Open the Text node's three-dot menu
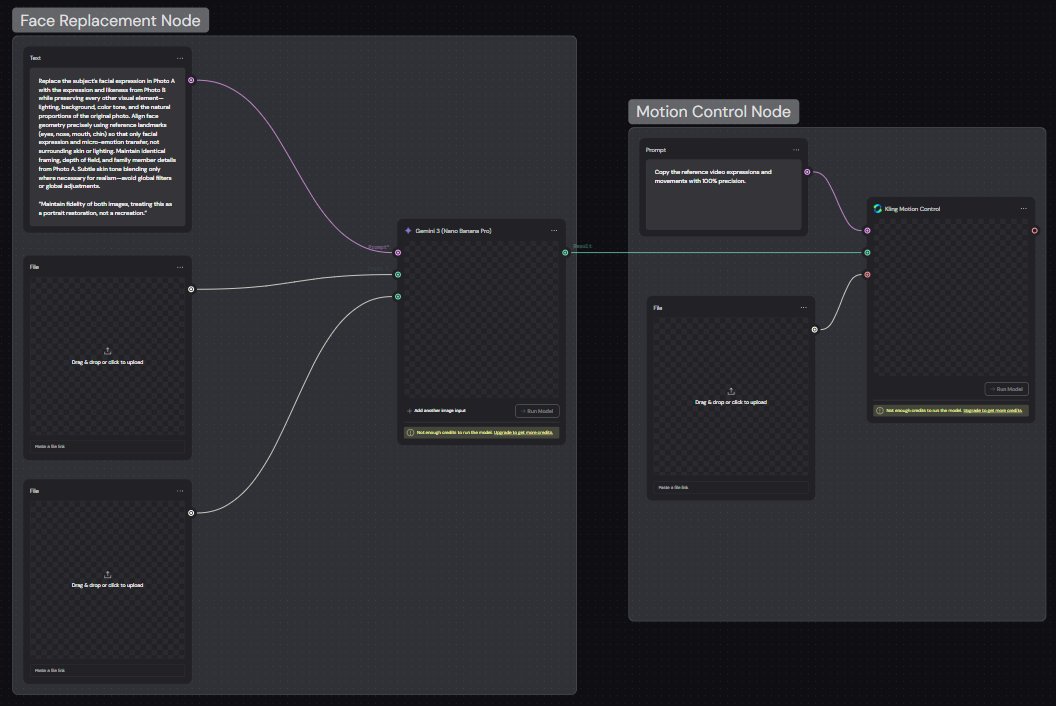 point(180,58)
